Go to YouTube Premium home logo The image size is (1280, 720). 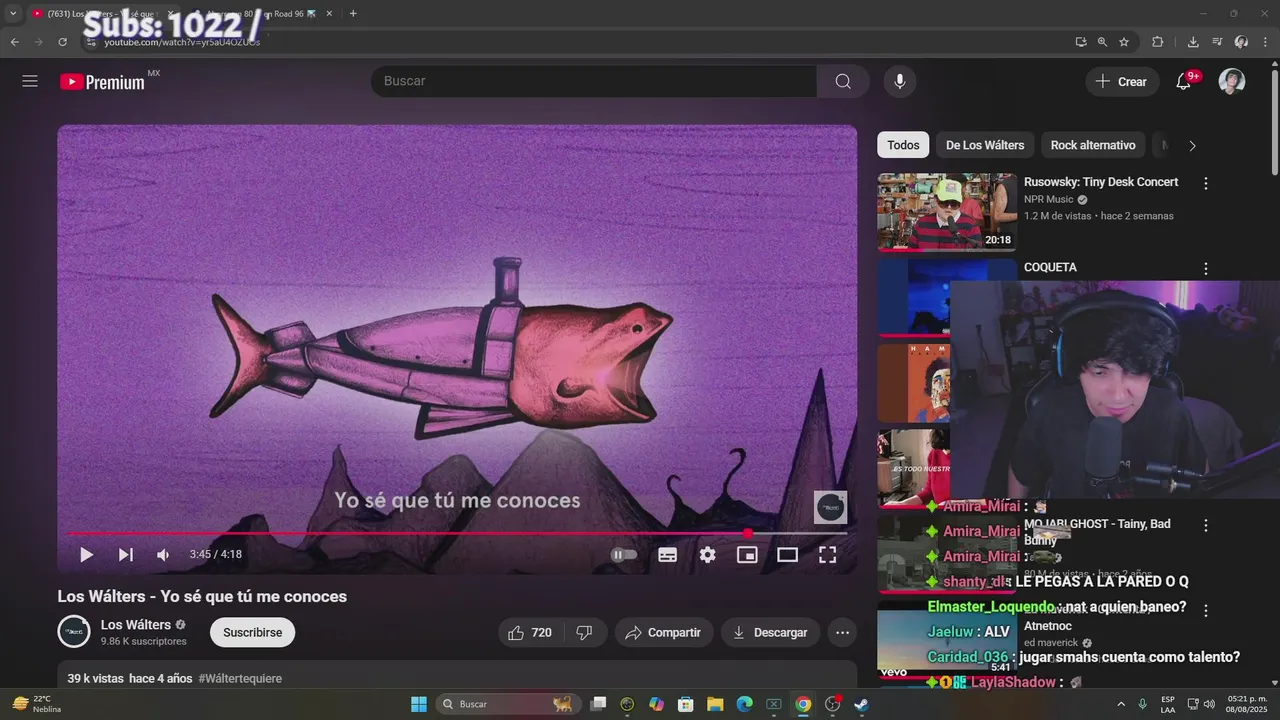[102, 82]
